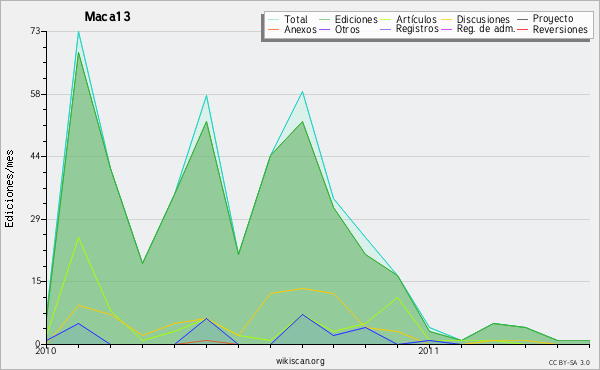Click the y-axis value 29
This screenshot has height=370, width=600.
[x=36, y=219]
